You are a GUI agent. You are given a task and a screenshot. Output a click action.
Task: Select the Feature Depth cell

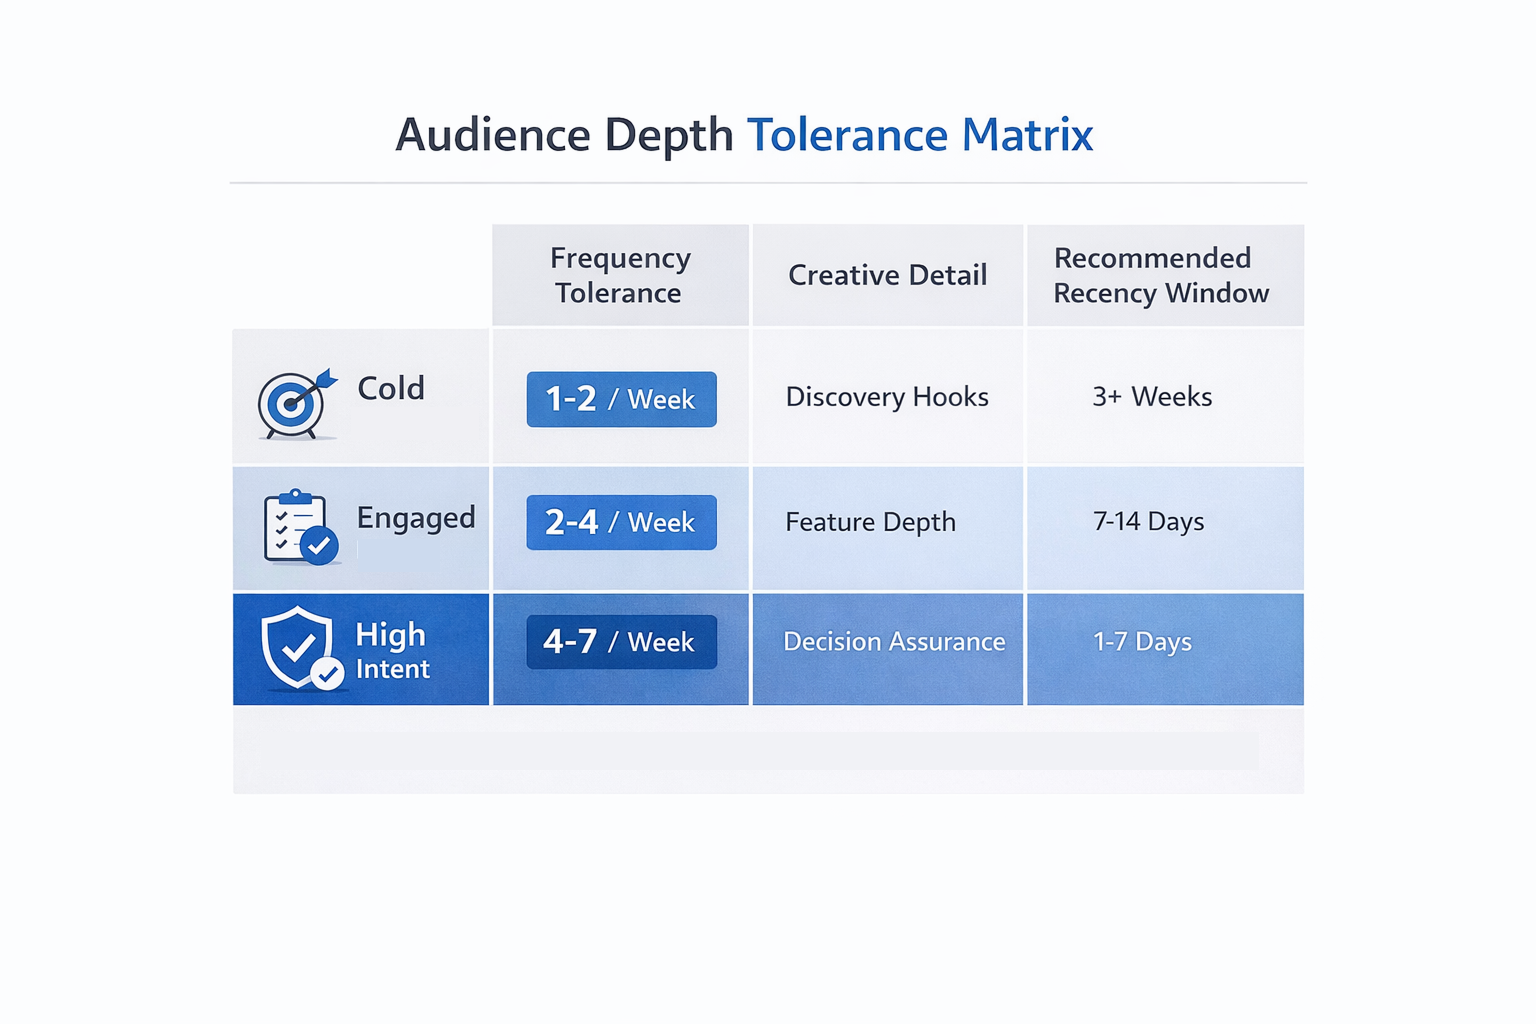tap(871, 521)
